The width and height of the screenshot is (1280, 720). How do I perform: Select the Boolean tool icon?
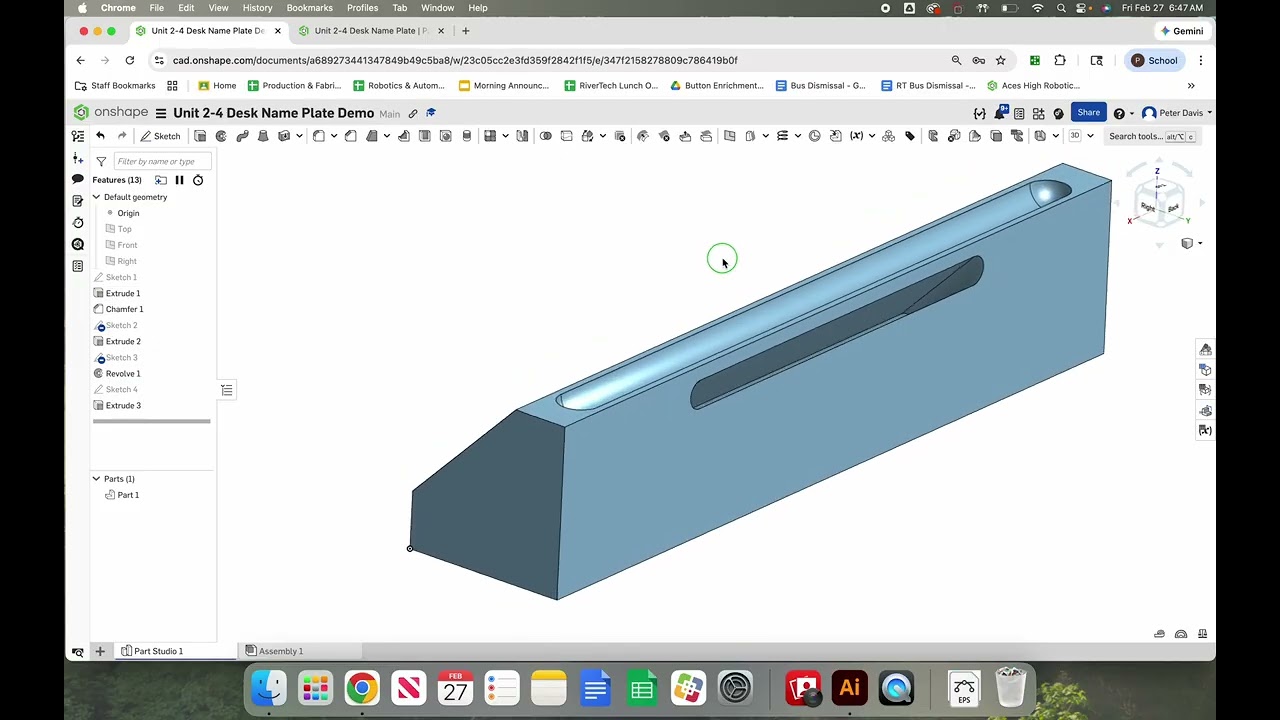[x=545, y=136]
